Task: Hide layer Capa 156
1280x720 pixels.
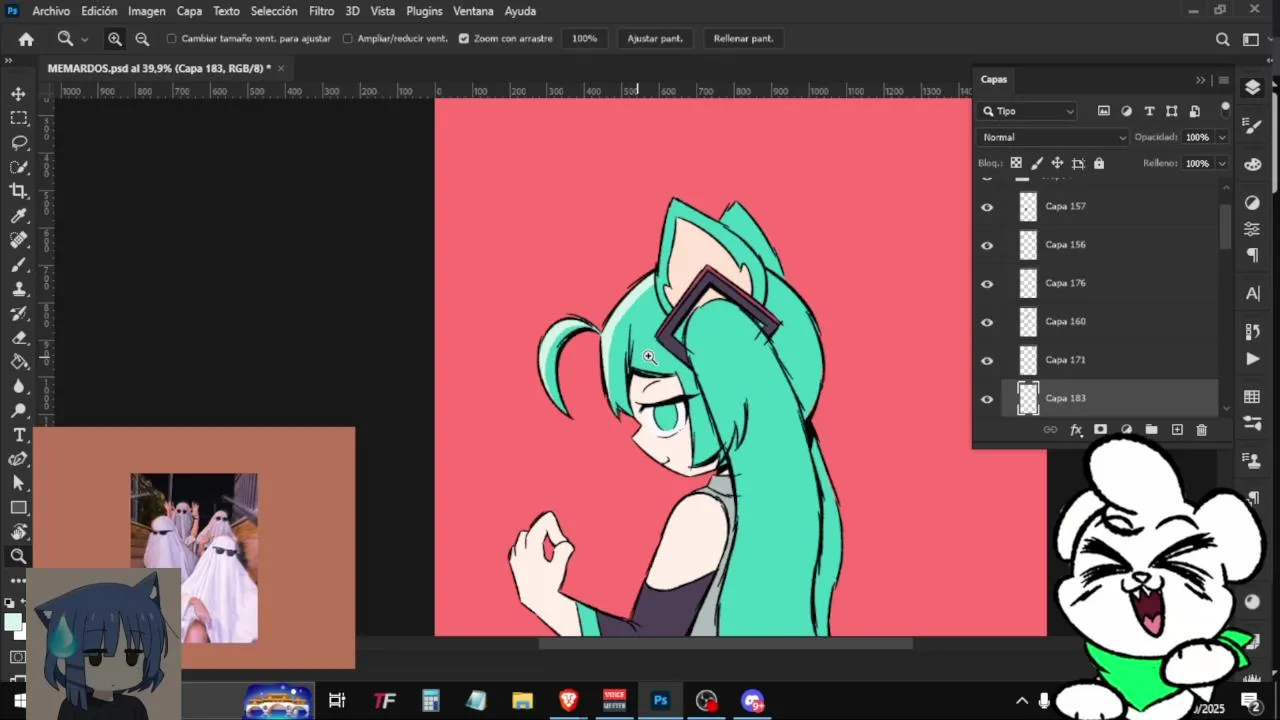Action: pos(987,246)
